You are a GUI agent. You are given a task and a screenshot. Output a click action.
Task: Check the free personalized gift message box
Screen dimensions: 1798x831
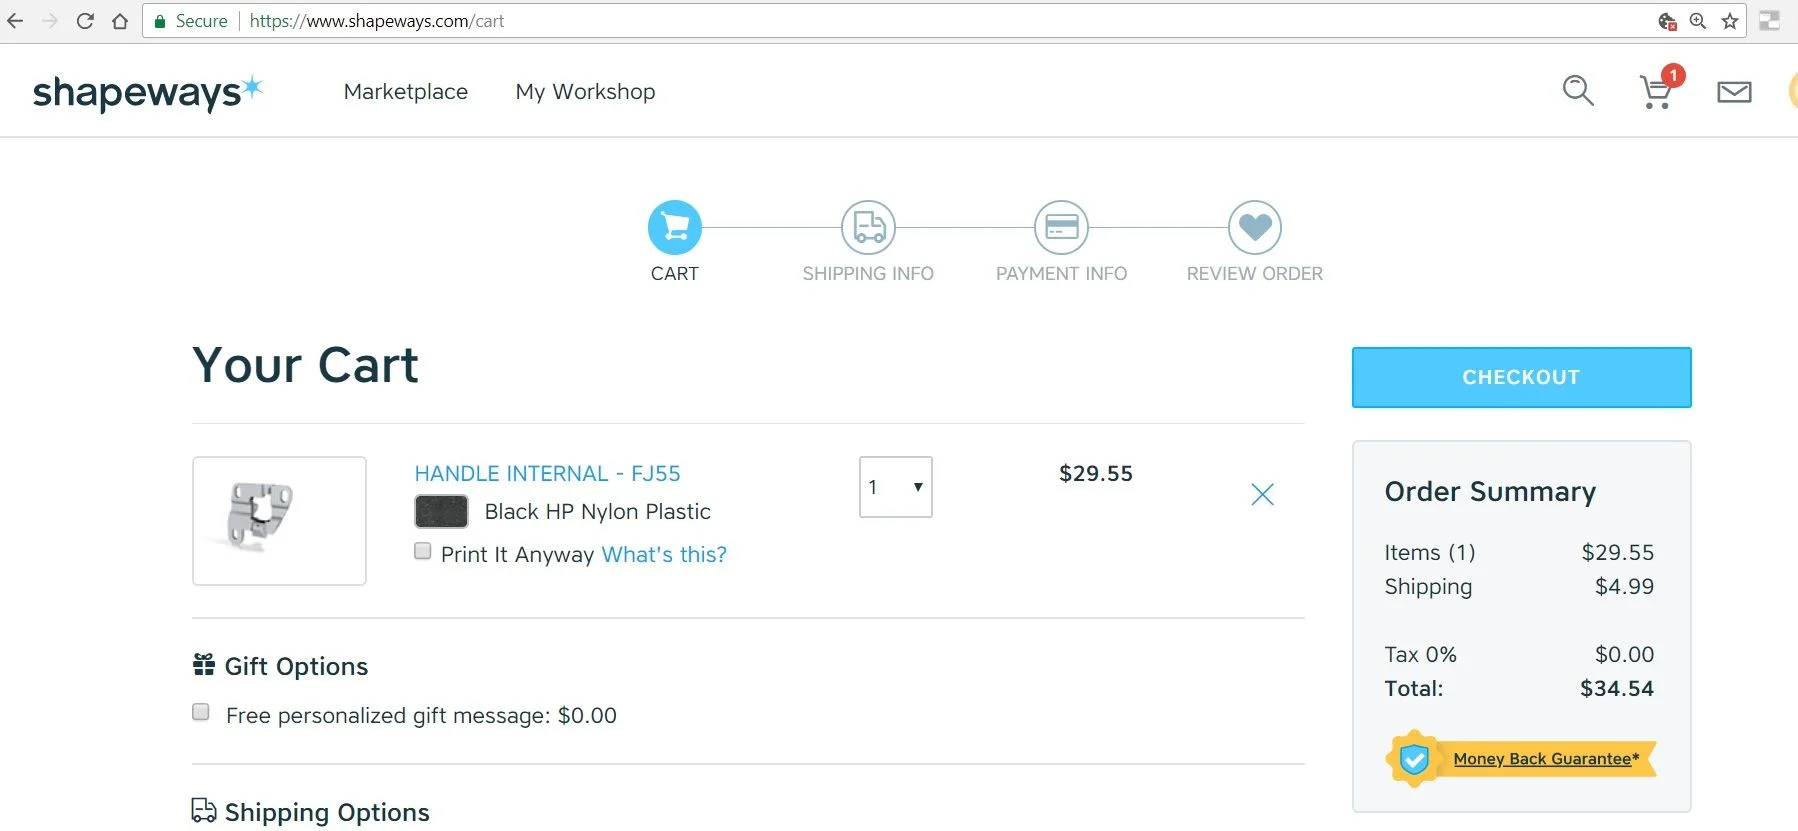tap(201, 712)
